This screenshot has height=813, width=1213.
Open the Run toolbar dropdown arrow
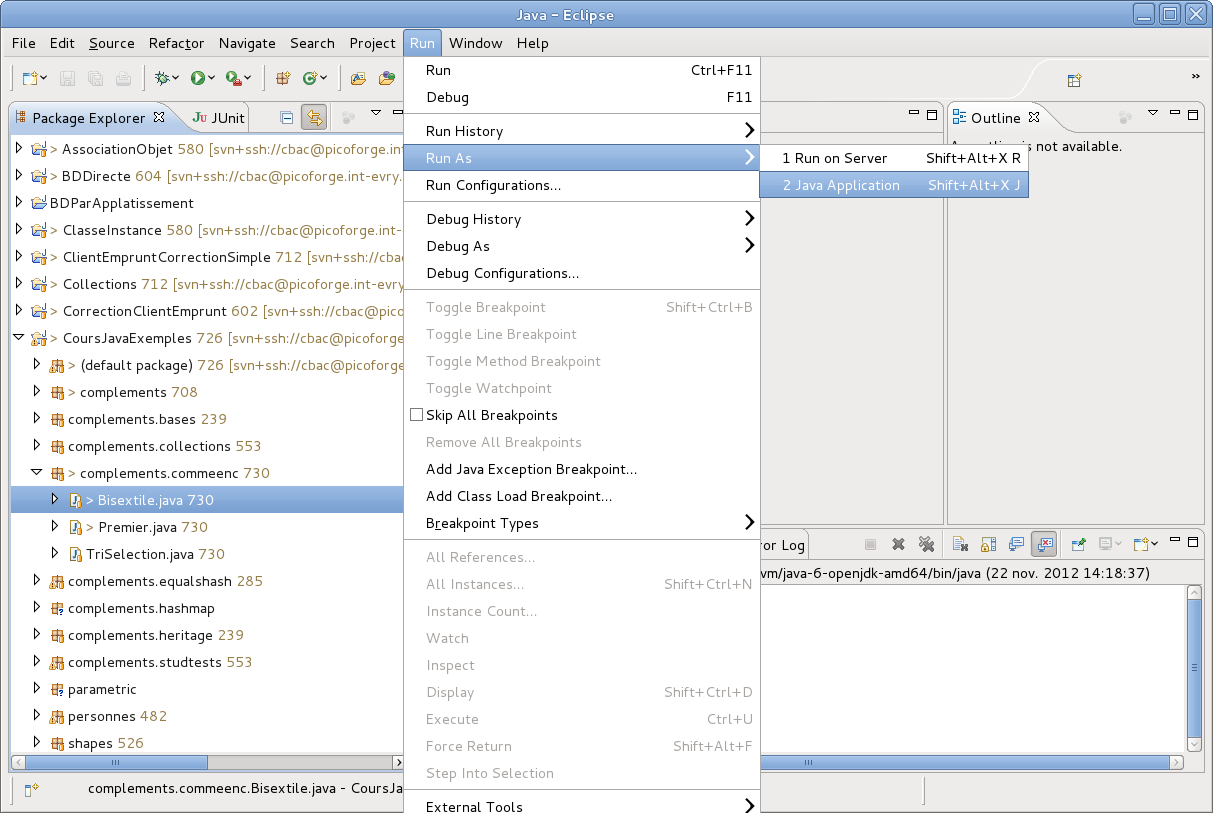point(212,78)
